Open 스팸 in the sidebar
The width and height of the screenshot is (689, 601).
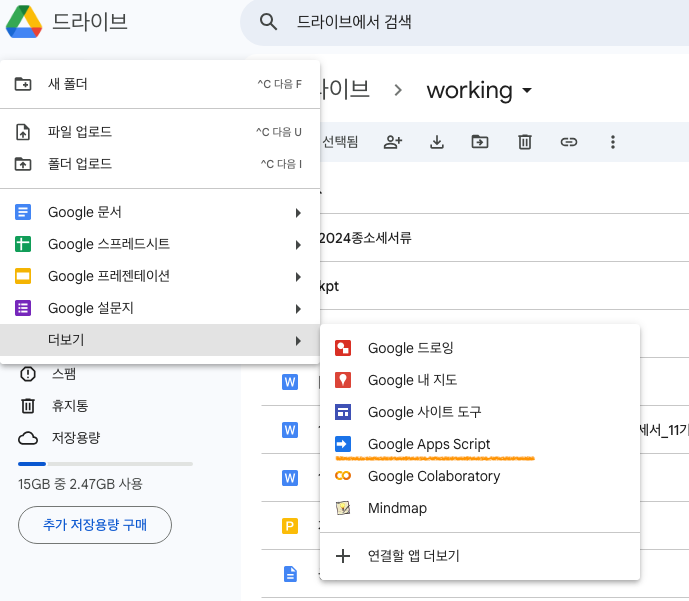coord(64,374)
